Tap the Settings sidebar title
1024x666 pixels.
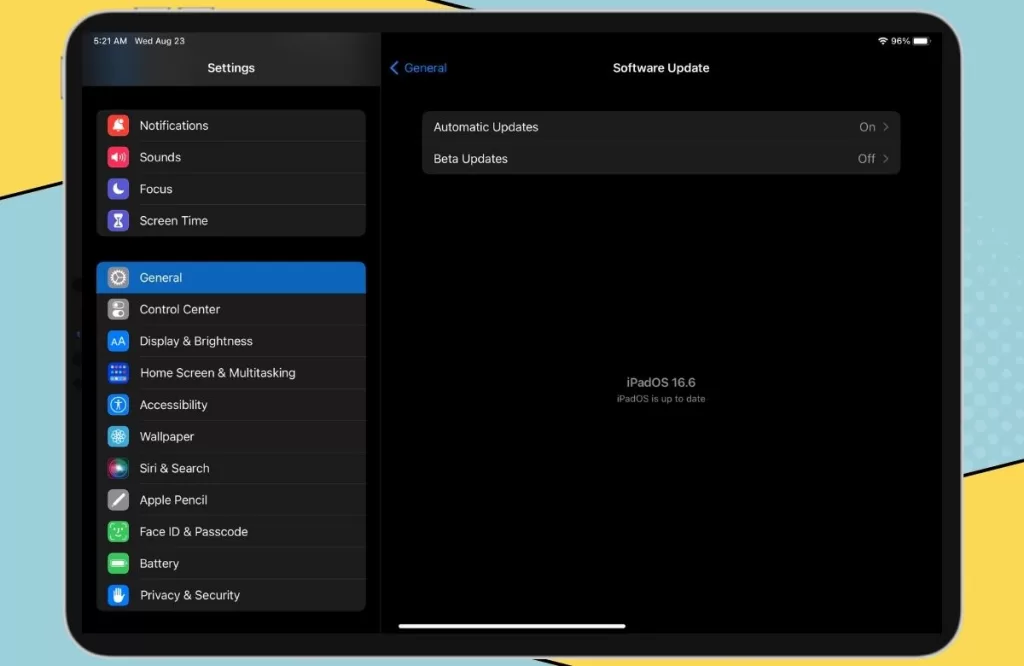[231, 68]
